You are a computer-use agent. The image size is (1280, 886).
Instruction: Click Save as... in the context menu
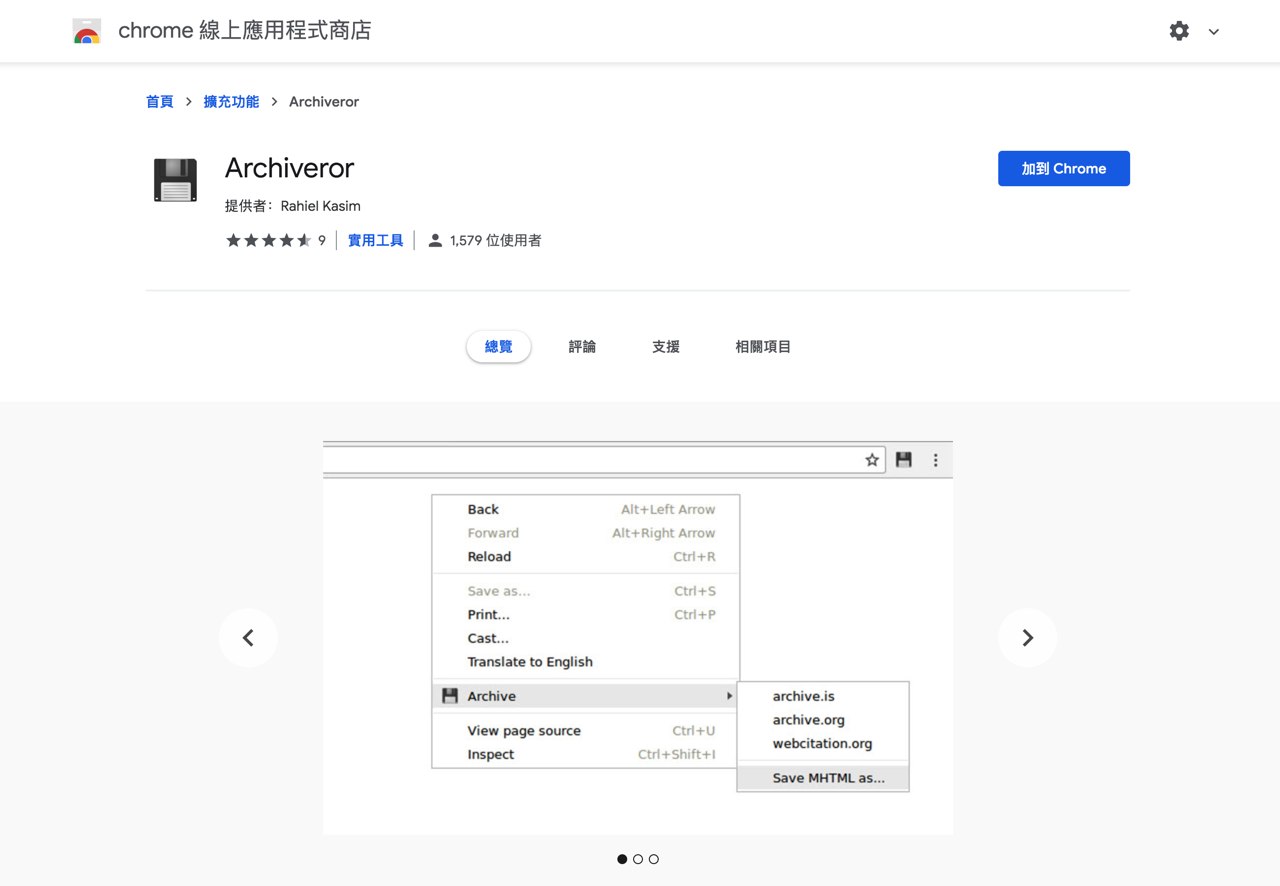pyautogui.click(x=585, y=591)
